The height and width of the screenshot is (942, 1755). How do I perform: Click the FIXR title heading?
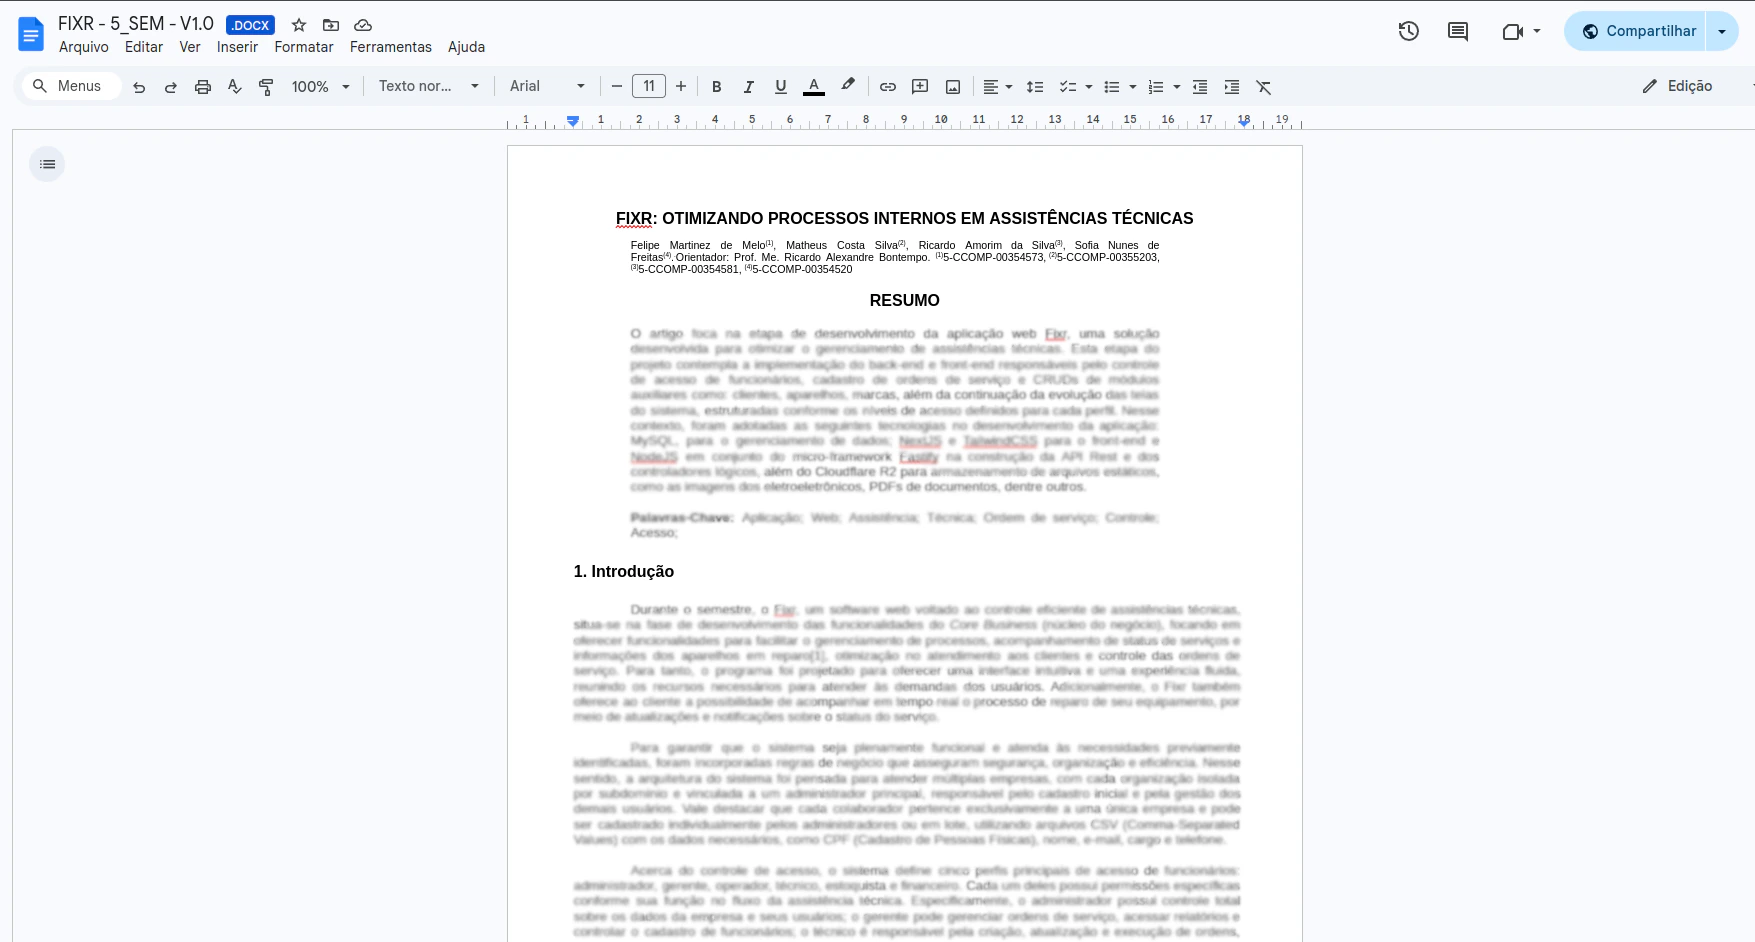(904, 219)
